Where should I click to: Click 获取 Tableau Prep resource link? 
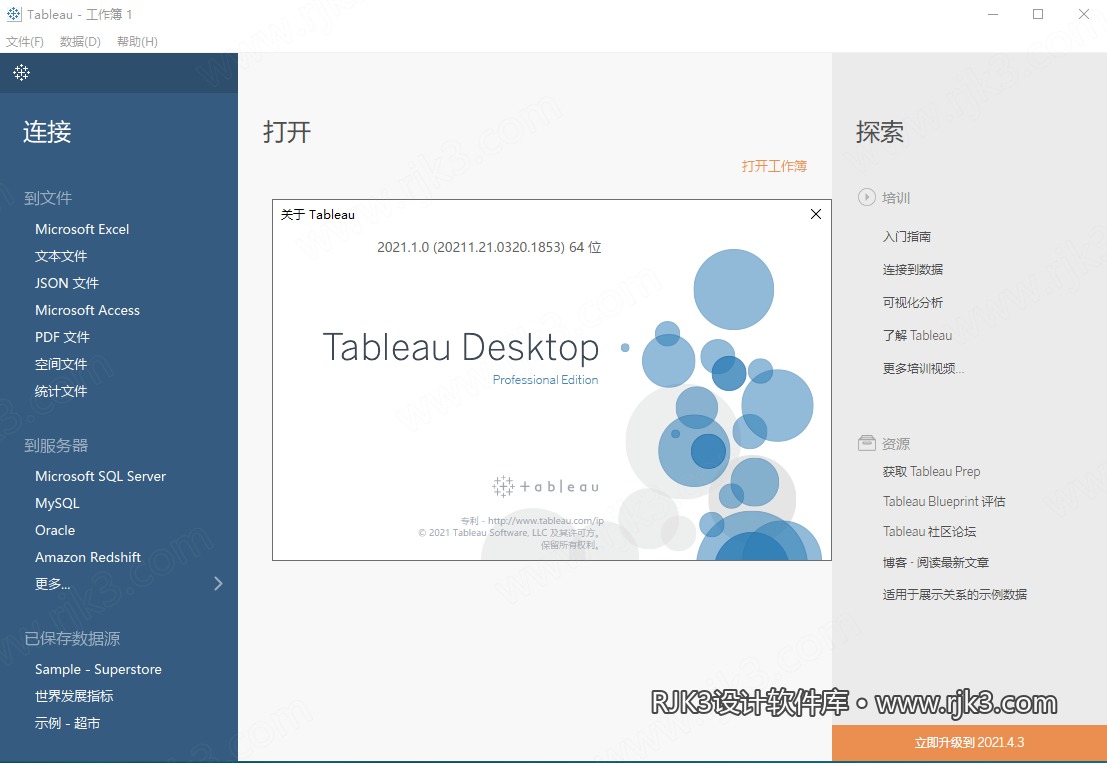click(x=931, y=471)
